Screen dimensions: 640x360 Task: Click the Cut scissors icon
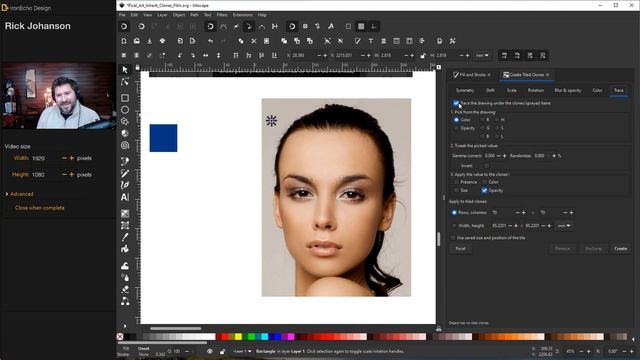(x=253, y=41)
